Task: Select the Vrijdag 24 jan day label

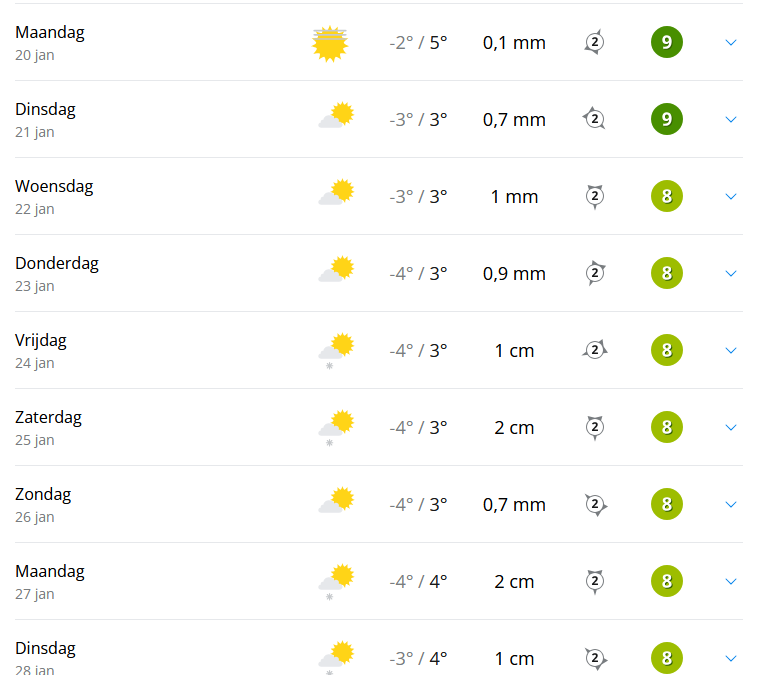Action: coord(41,341)
